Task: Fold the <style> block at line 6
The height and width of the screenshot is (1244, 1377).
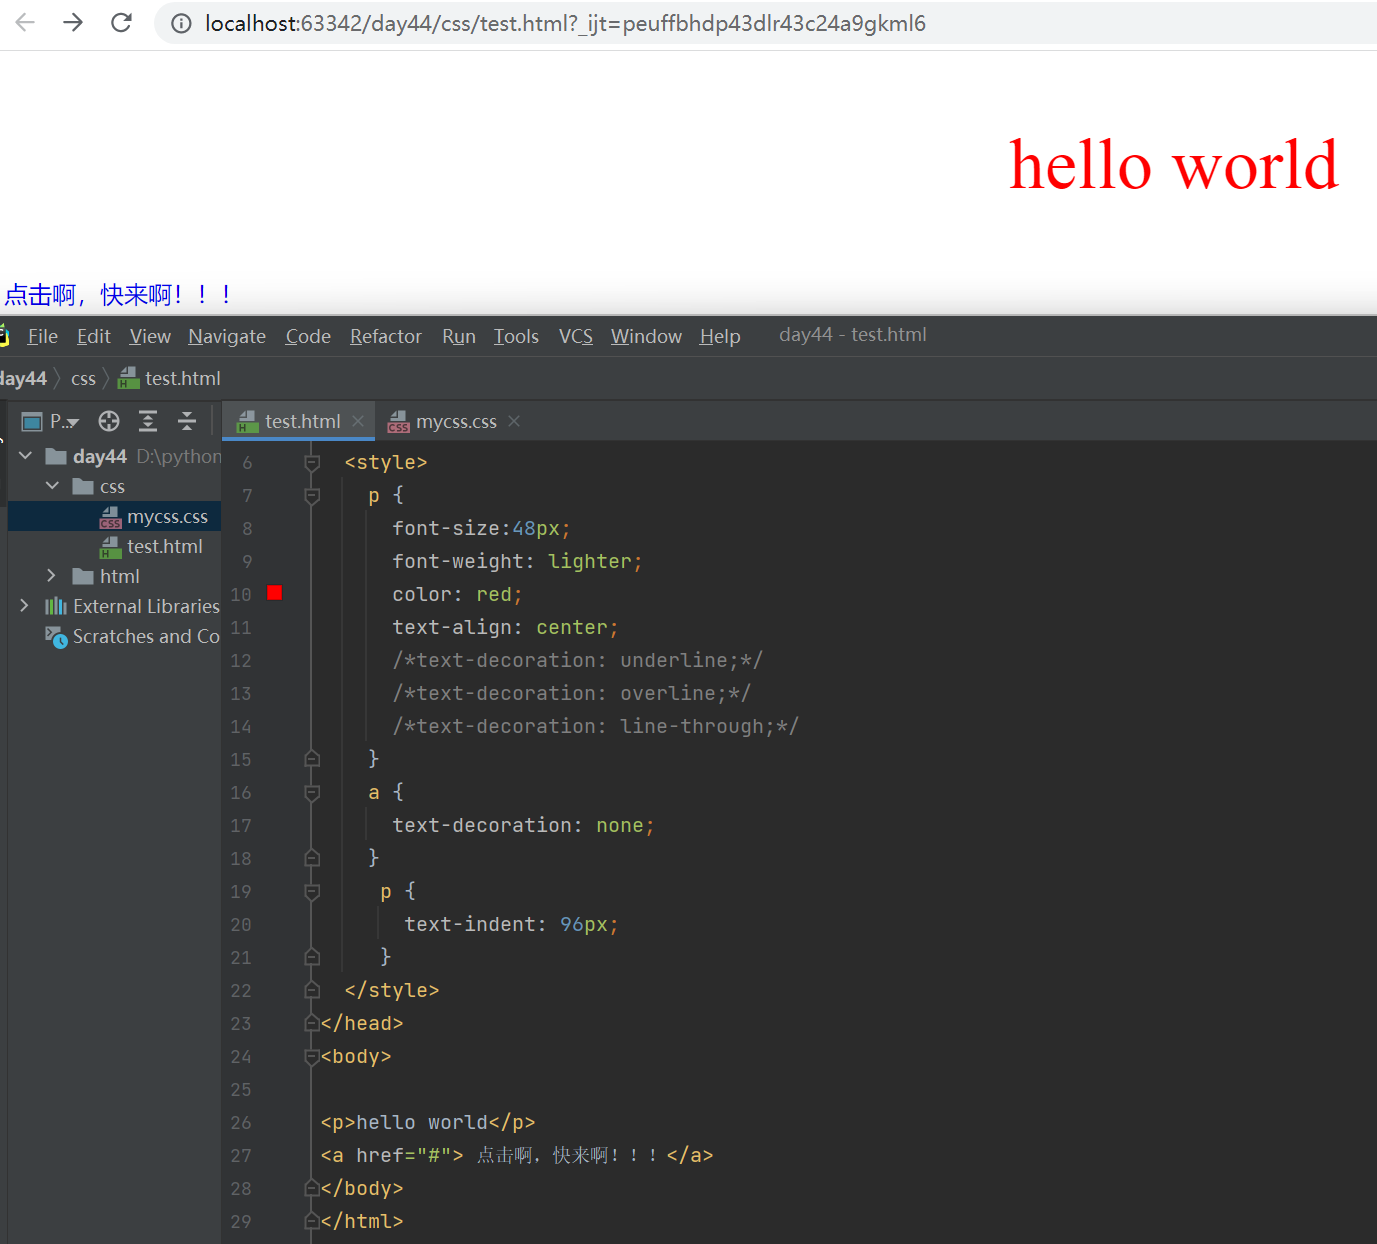Action: coord(312,462)
